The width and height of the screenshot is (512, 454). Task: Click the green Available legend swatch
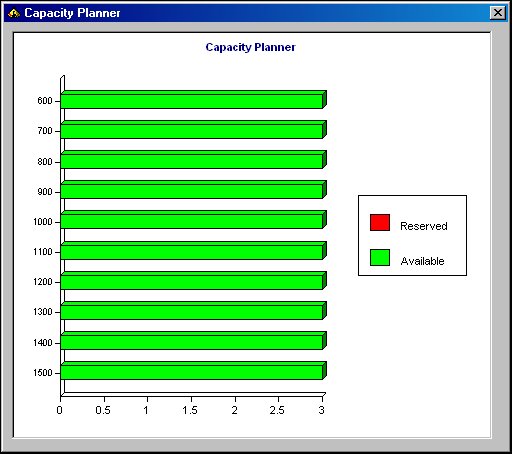tap(380, 257)
